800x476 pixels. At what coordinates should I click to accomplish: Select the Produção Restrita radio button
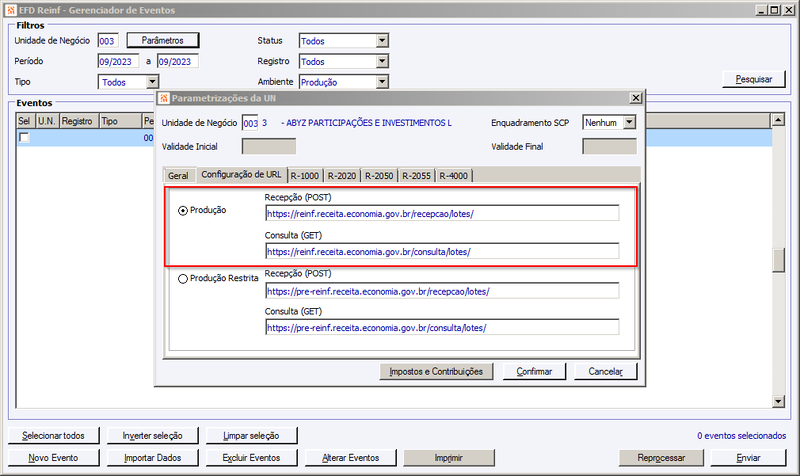click(183, 279)
